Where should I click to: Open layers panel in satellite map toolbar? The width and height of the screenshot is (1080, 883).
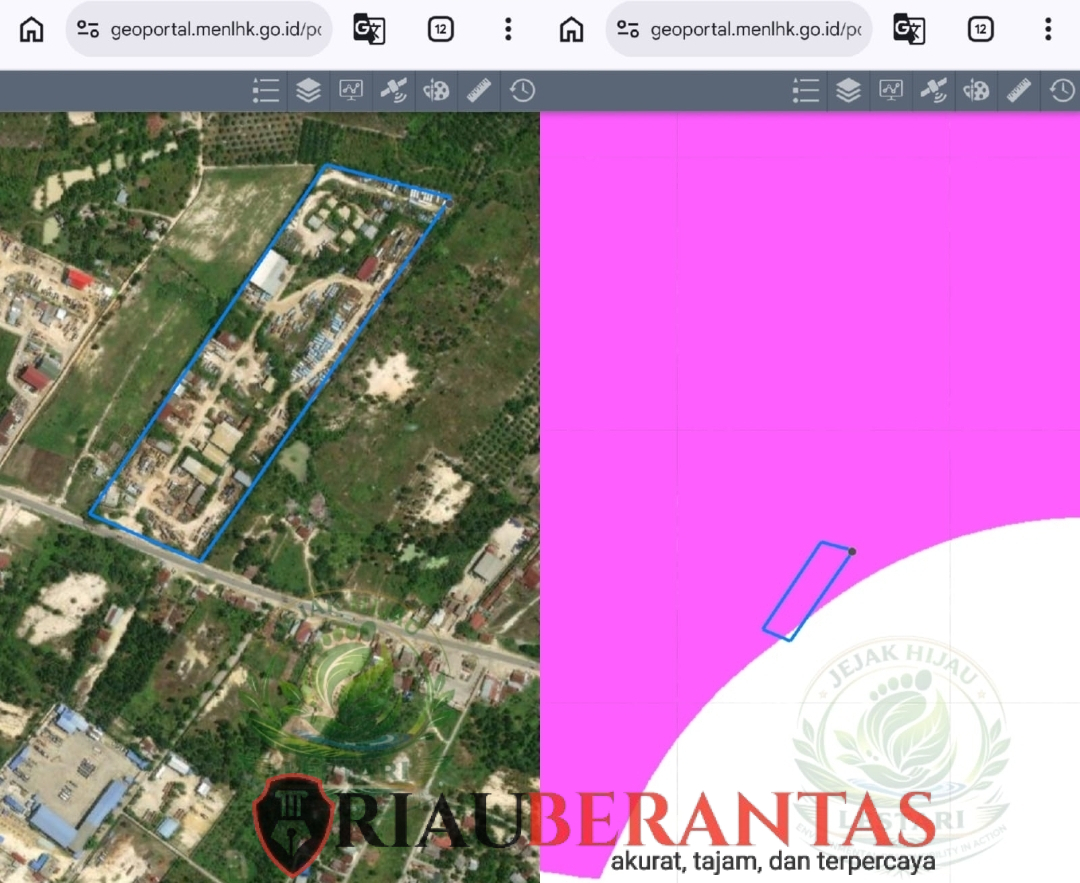[308, 91]
